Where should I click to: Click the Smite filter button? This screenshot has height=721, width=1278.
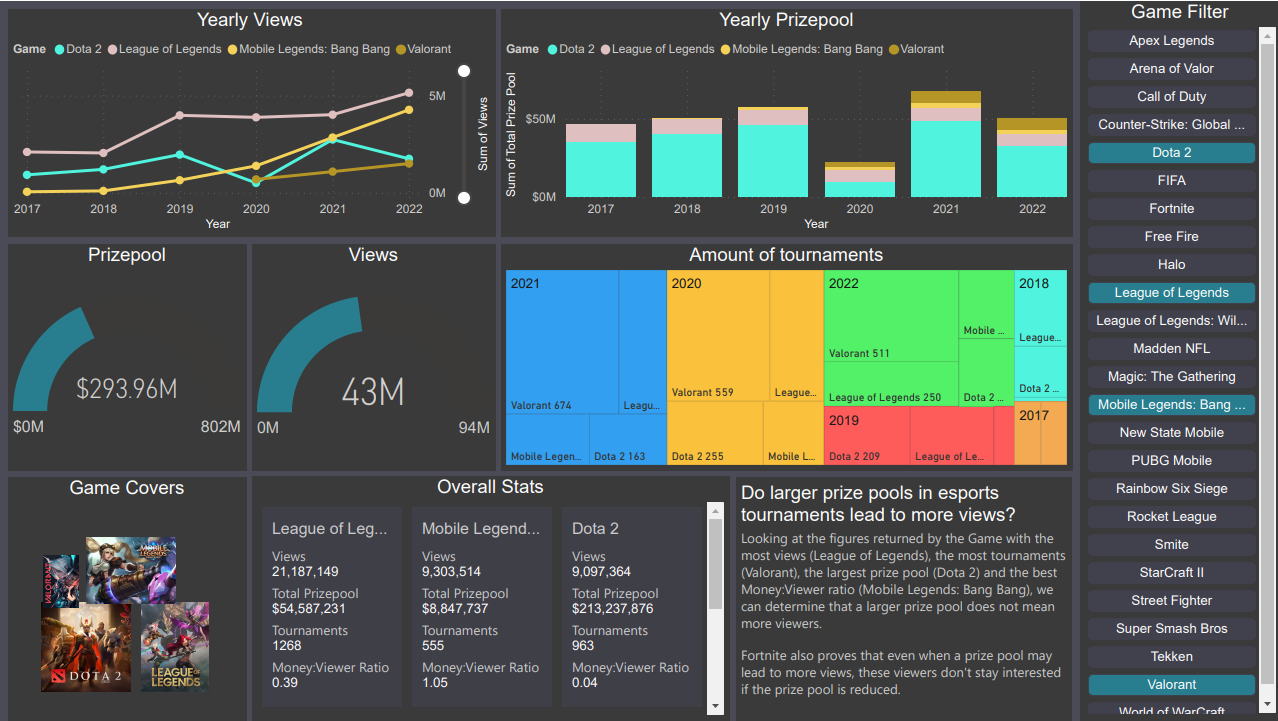[x=1171, y=545]
